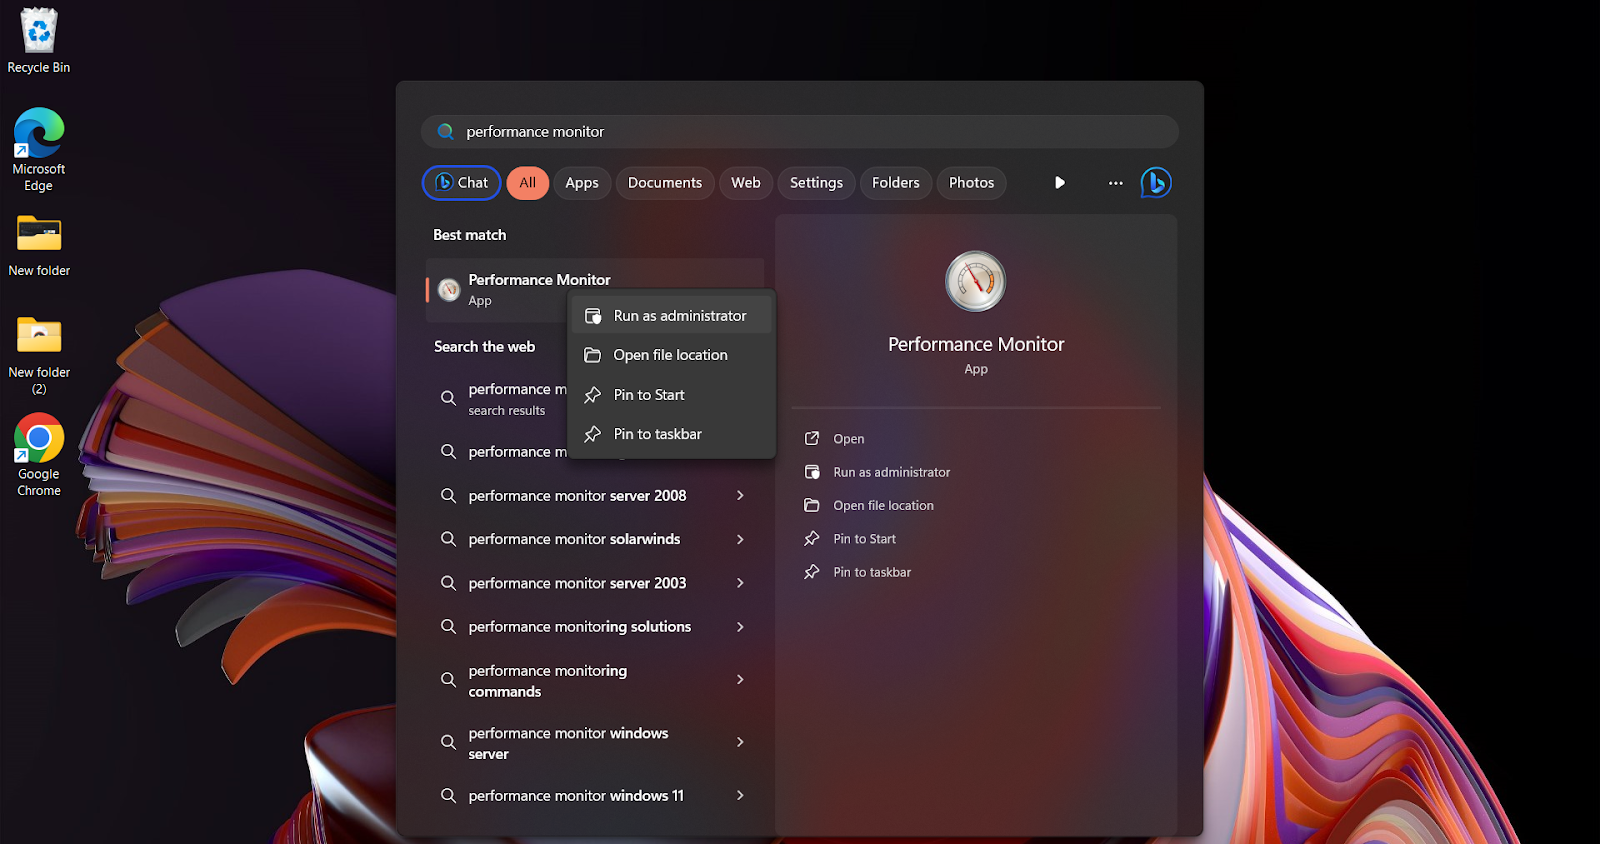Click the Performance Monitor best match icon
Screen dimensions: 1600x844
point(449,290)
